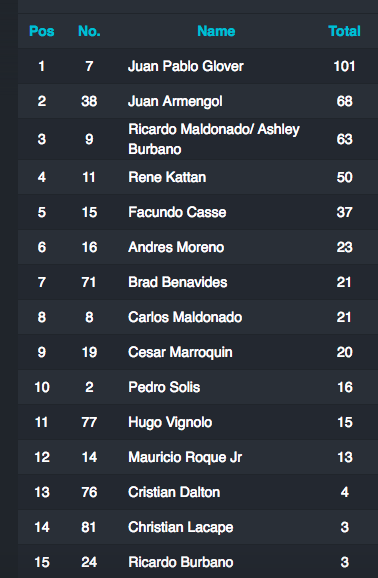The width and height of the screenshot is (378, 578).
Task: Sort by the Name column header
Action: (216, 31)
